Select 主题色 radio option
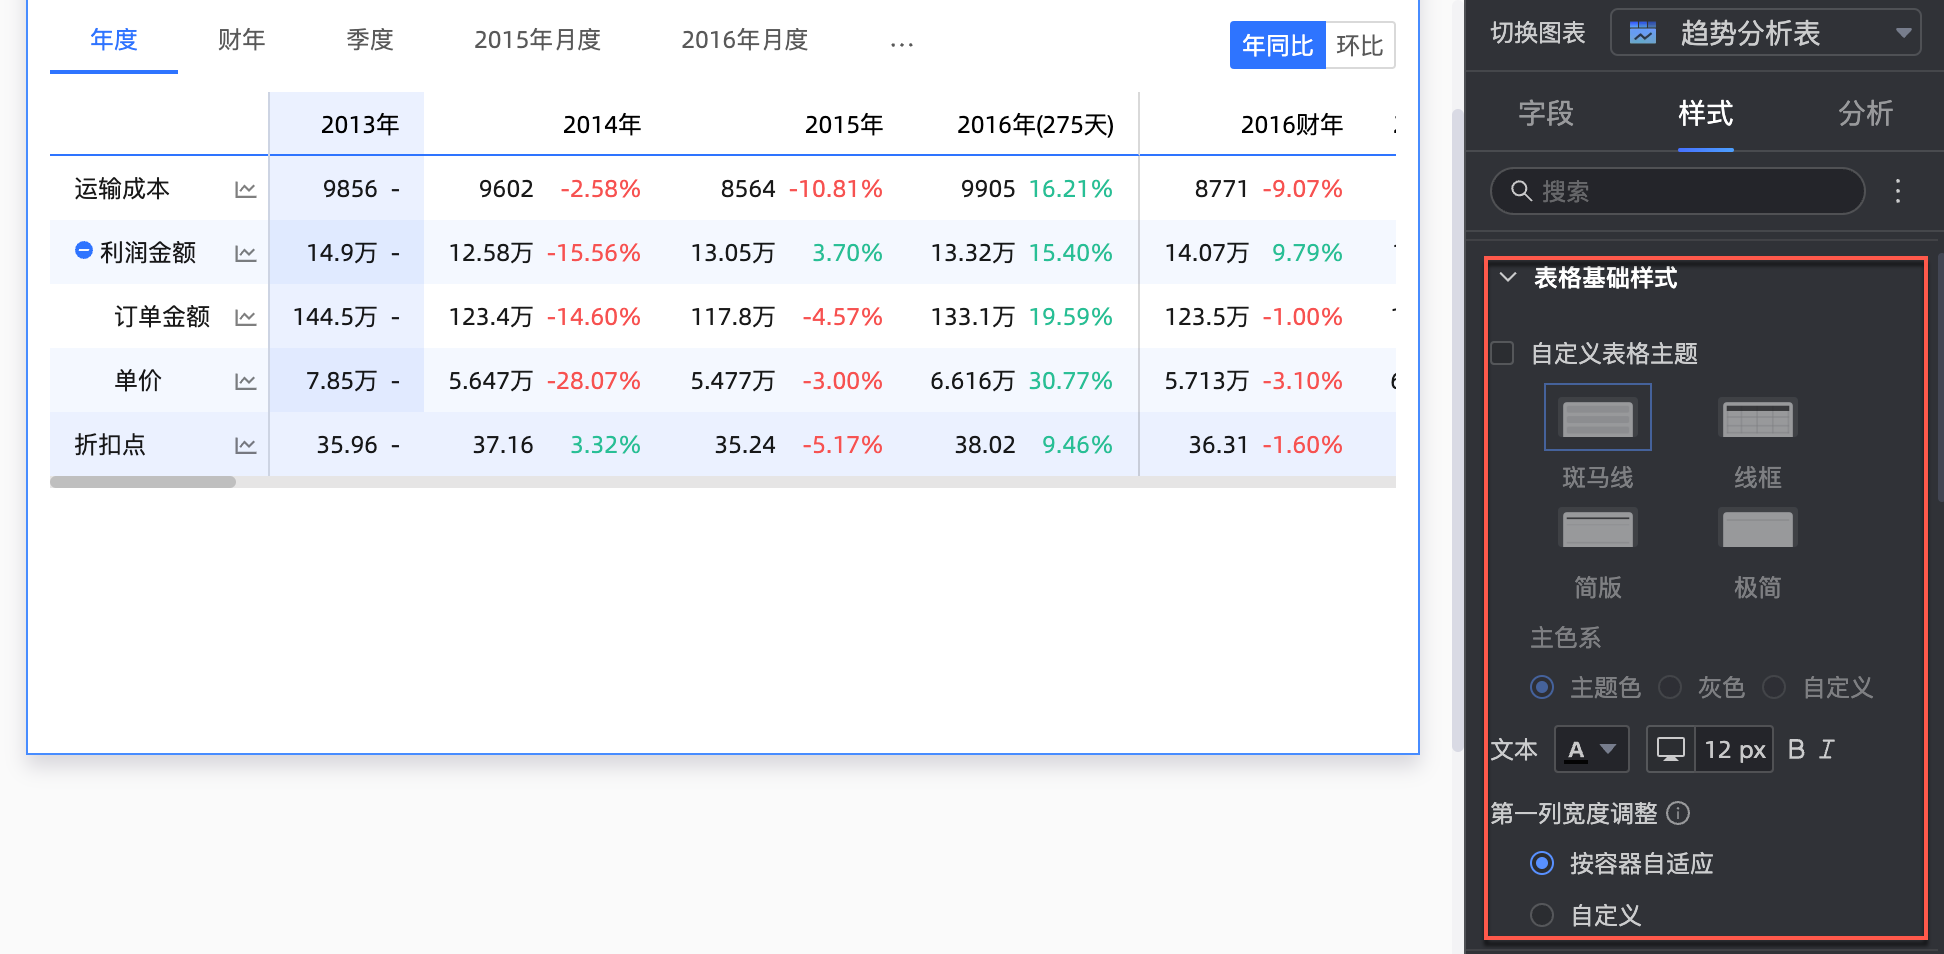 (x=1542, y=687)
